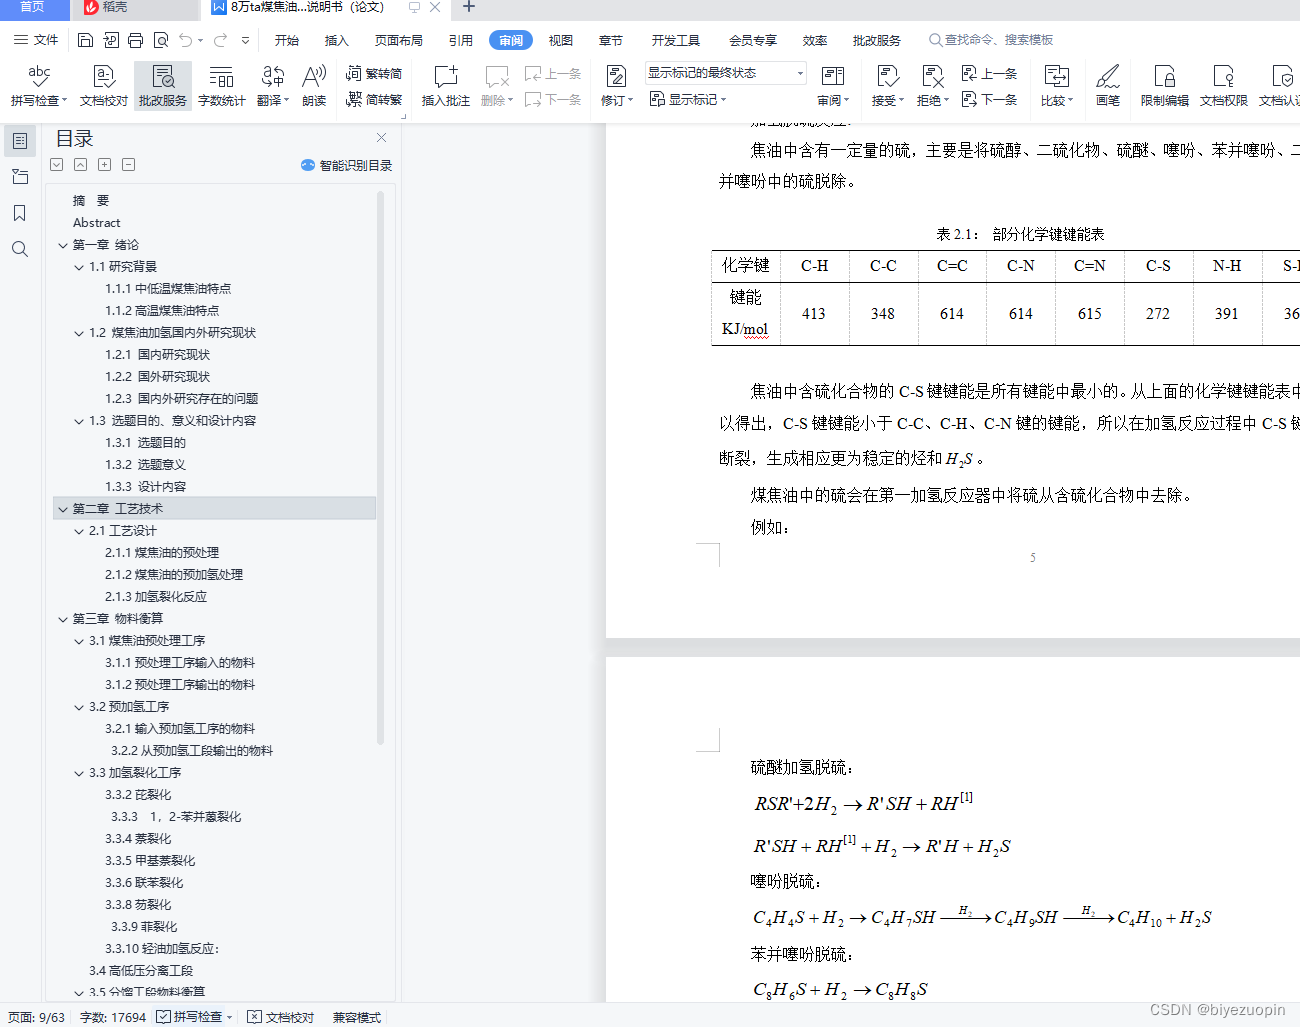The image size is (1300, 1027).
Task: Open 限制编辑 restrict editing
Action: pyautogui.click(x=1164, y=86)
